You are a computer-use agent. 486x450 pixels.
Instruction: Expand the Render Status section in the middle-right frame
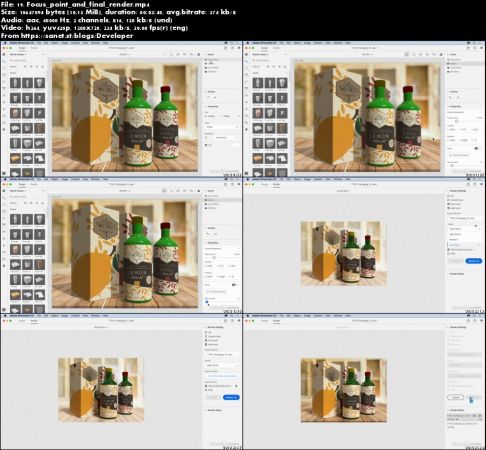click(x=456, y=274)
